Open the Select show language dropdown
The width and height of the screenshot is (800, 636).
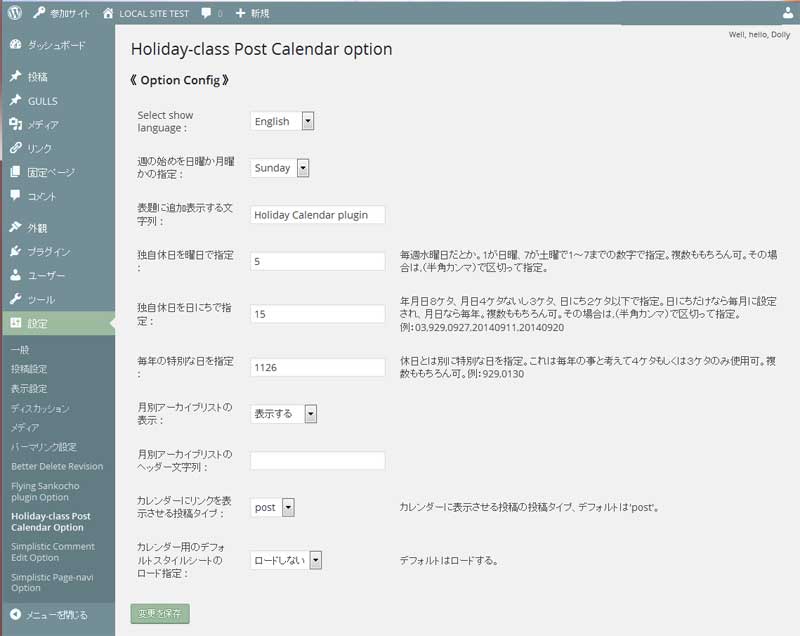282,121
